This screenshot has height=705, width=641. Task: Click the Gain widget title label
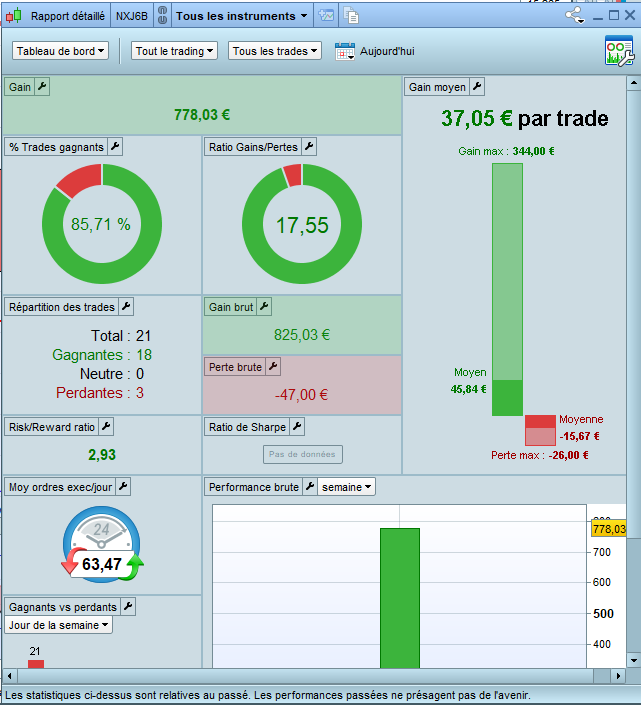coord(20,87)
